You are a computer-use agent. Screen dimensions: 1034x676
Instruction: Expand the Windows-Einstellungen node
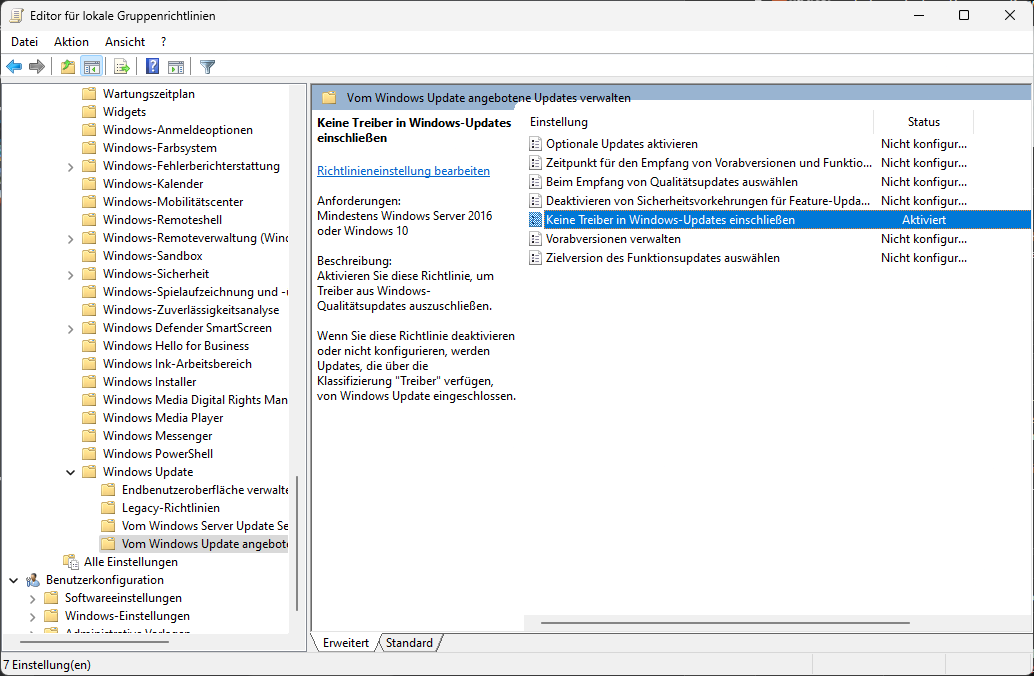[32, 617]
